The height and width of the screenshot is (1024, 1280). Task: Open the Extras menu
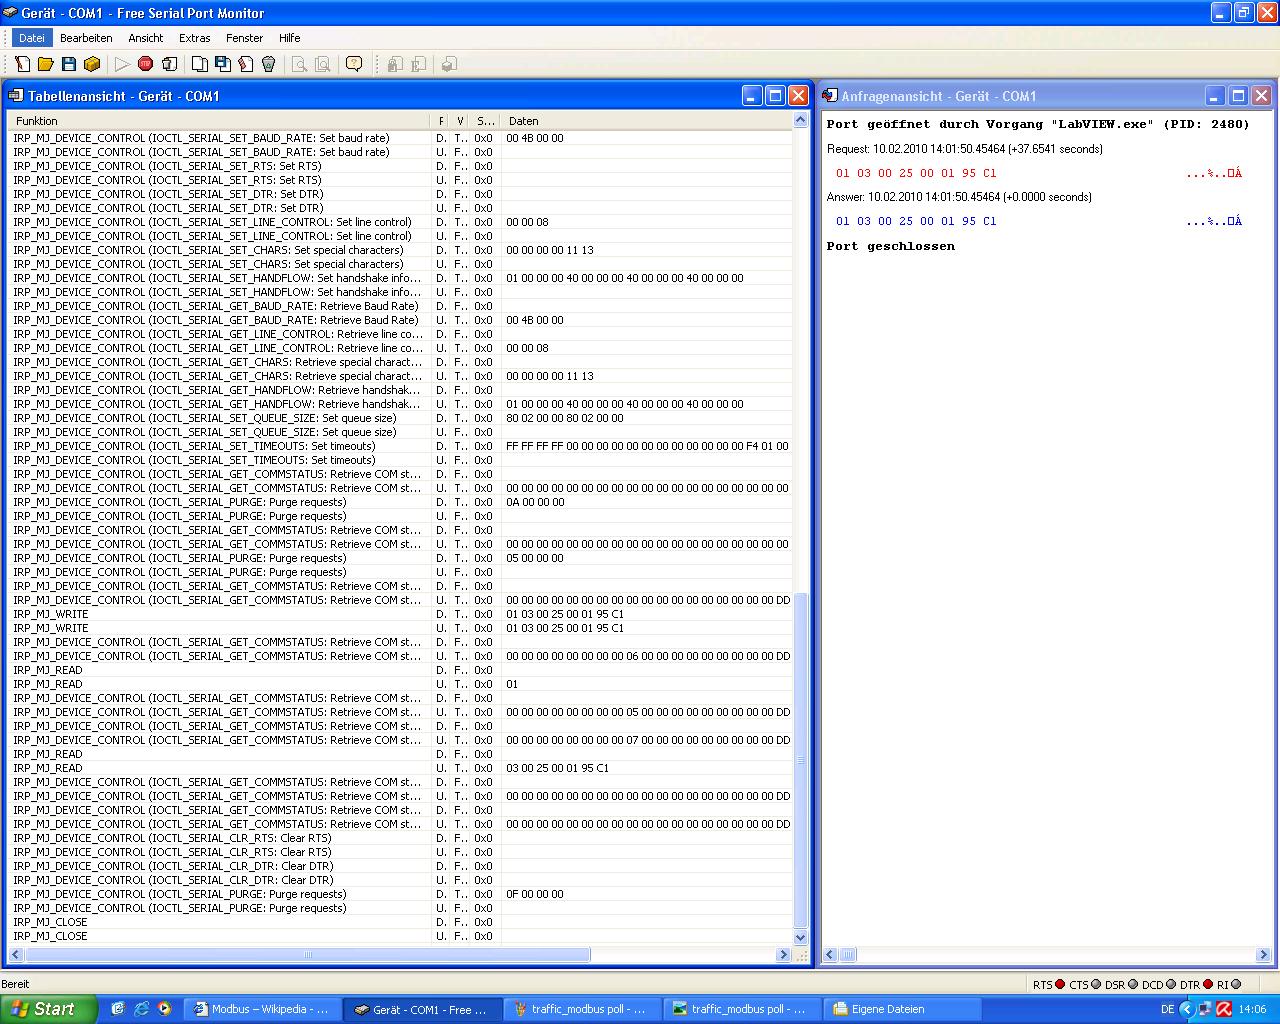(x=195, y=38)
